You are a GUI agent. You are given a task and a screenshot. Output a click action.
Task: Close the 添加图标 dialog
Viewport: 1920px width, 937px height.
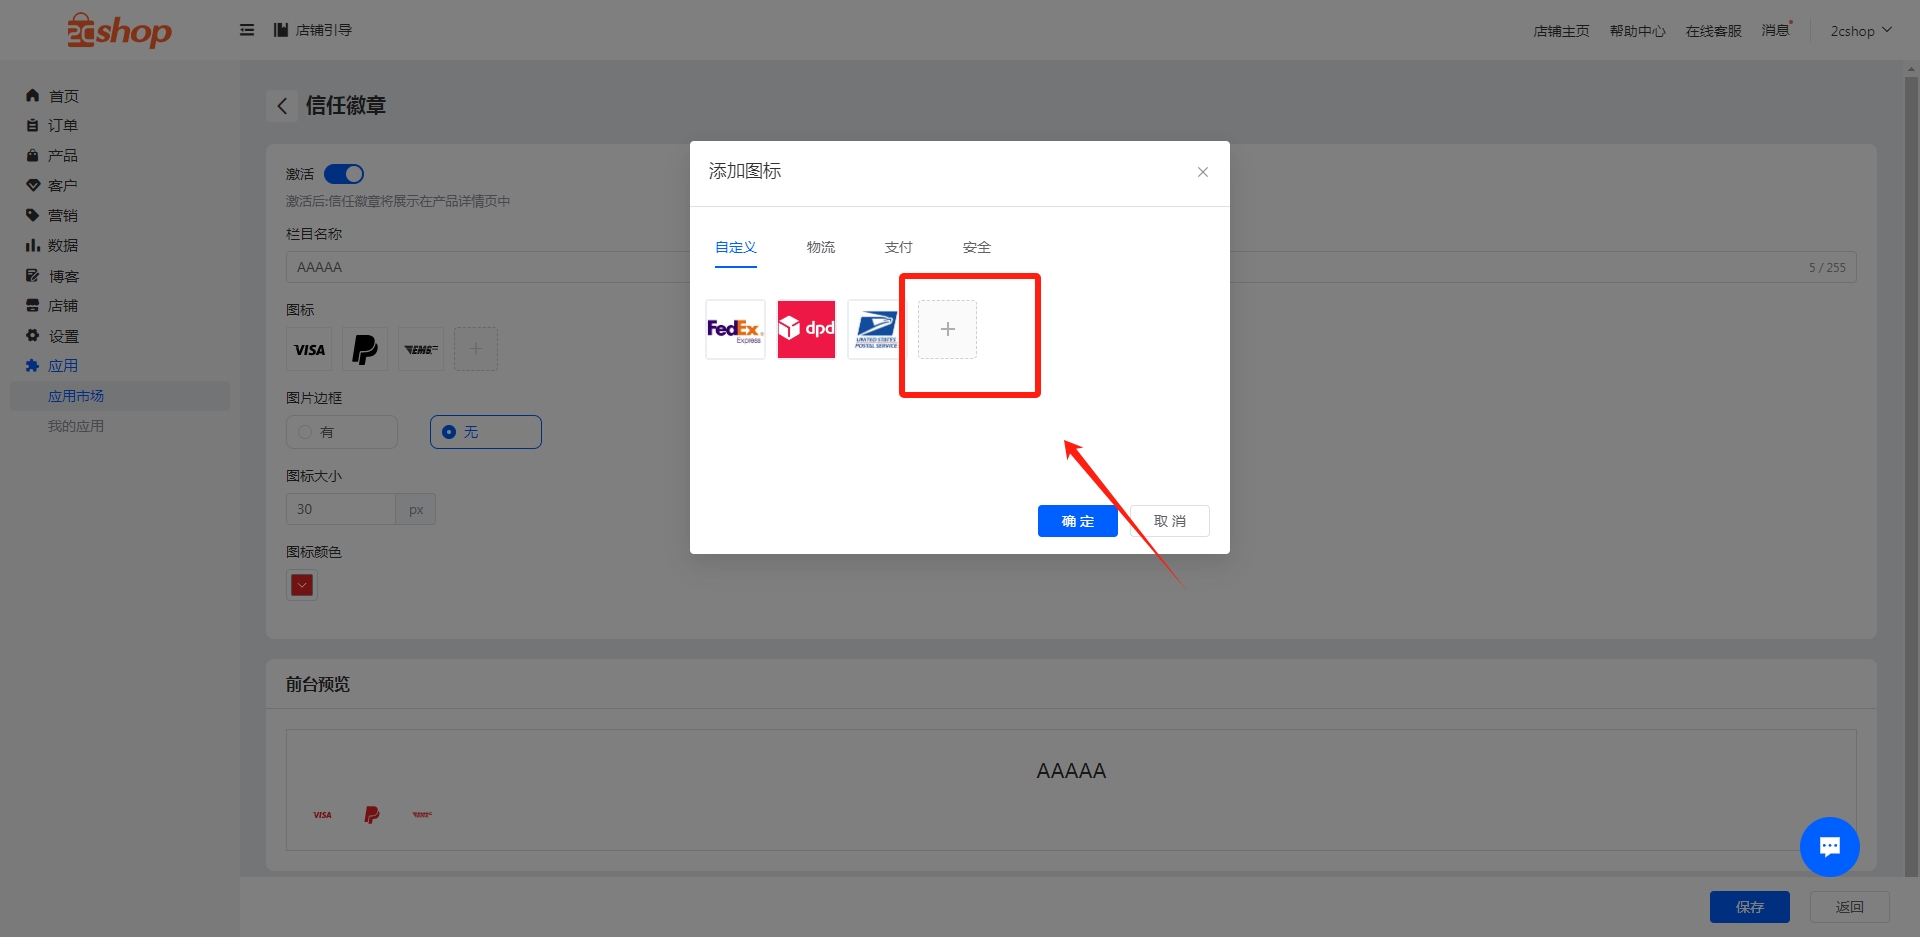[1203, 172]
